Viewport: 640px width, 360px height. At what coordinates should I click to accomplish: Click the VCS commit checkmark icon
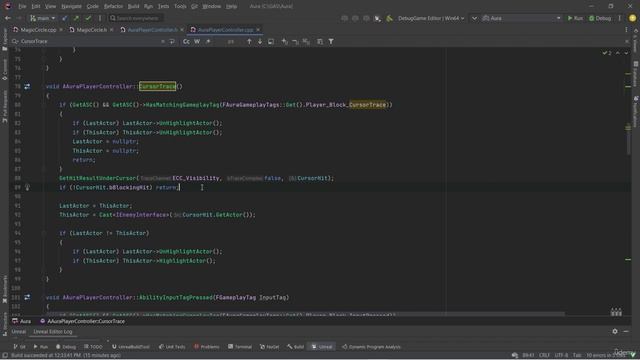(x=88, y=18)
